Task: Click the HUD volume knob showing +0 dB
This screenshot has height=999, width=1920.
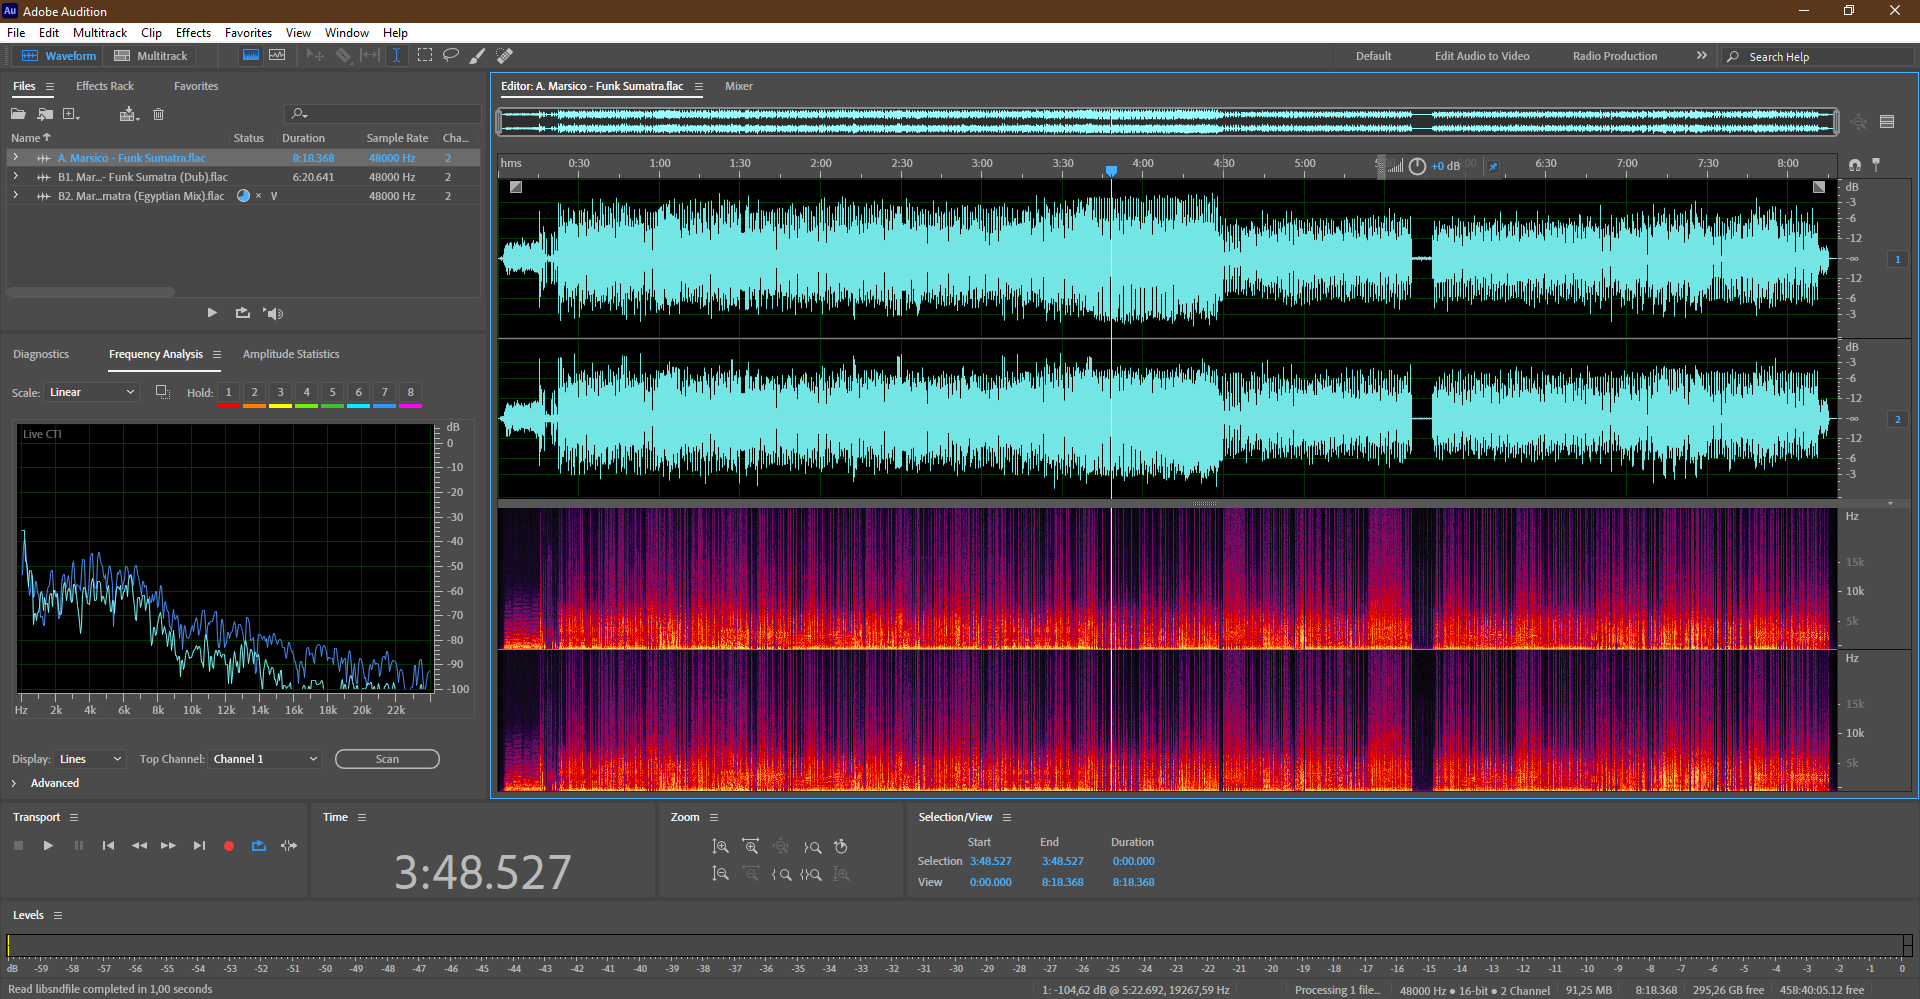Action: [x=1417, y=166]
